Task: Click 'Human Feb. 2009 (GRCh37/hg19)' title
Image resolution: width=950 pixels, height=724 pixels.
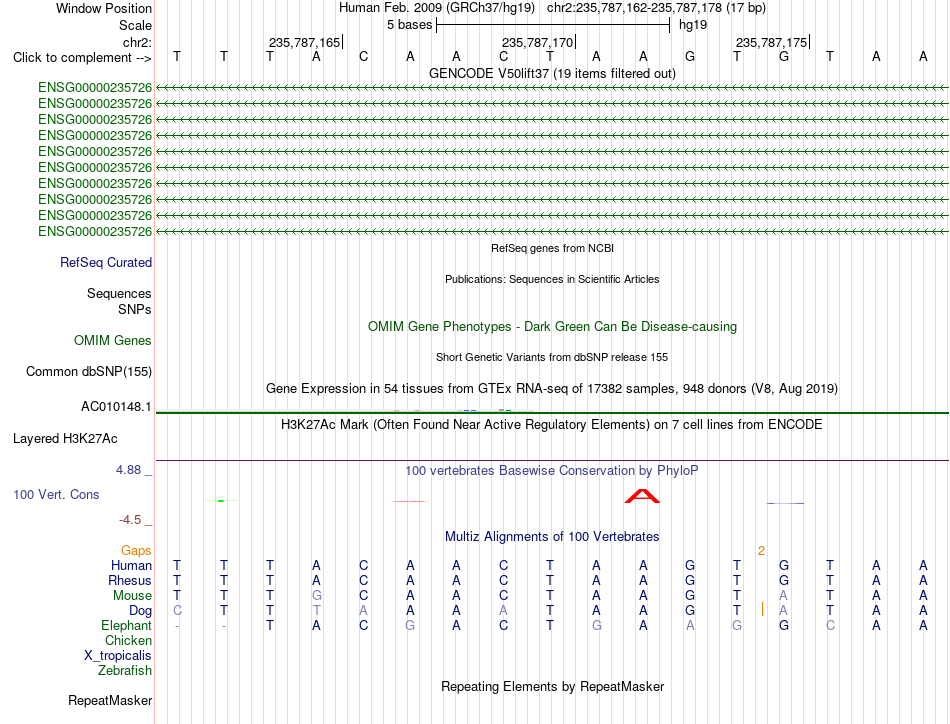Action: pyautogui.click(x=437, y=8)
